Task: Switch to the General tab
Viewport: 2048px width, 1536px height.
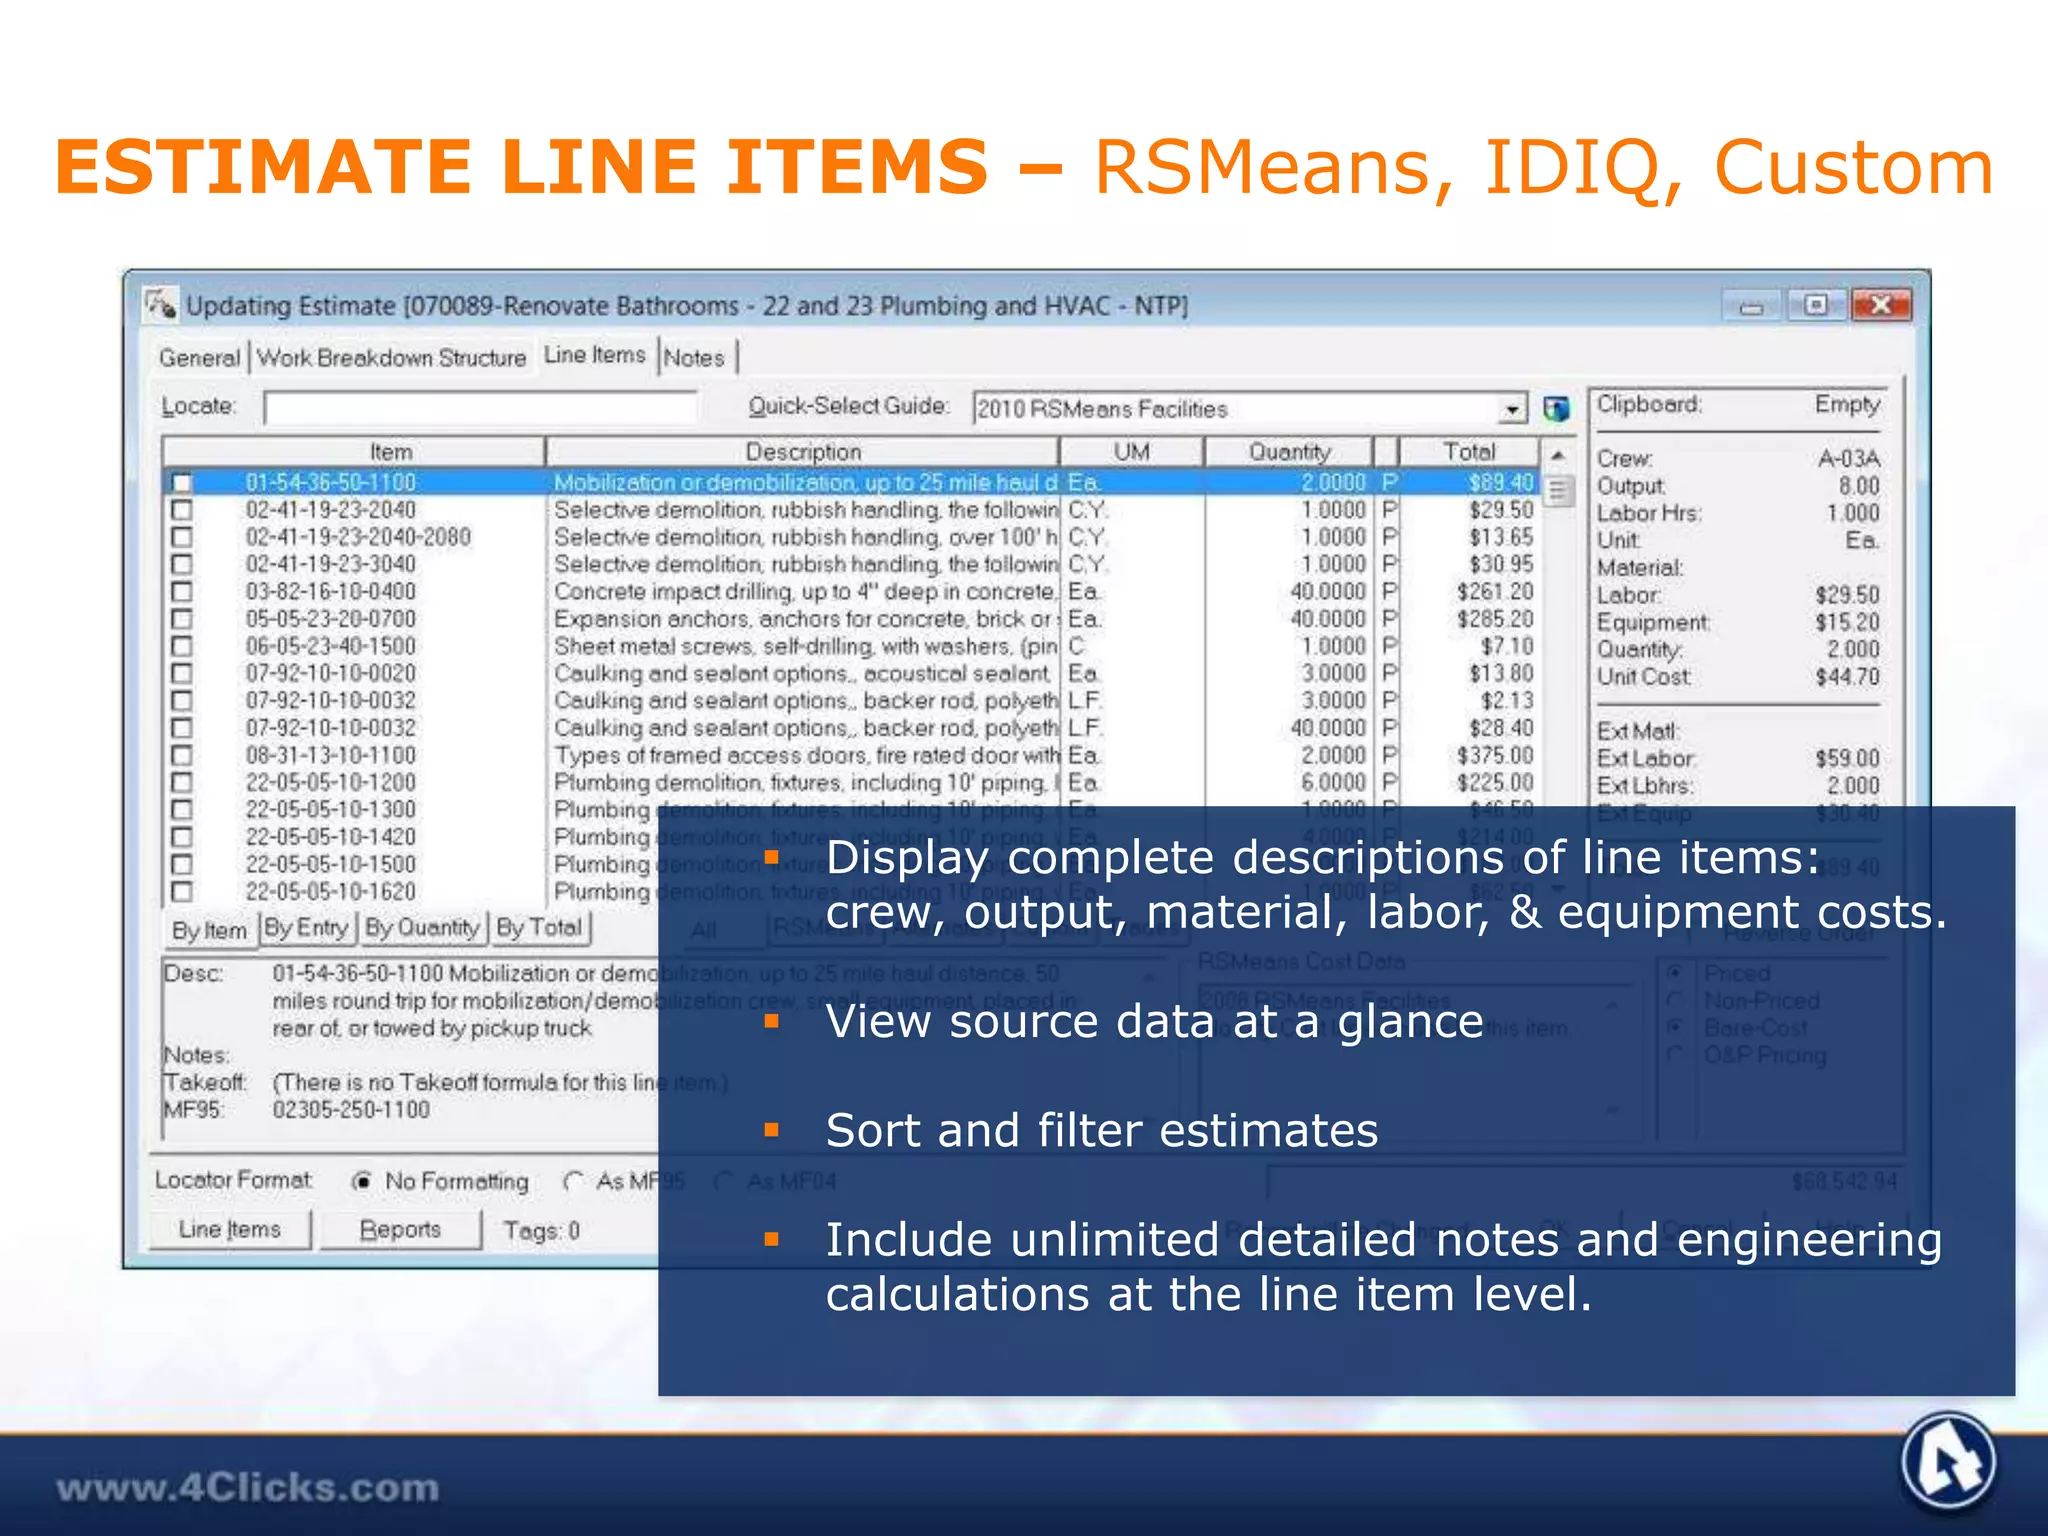Action: (199, 358)
